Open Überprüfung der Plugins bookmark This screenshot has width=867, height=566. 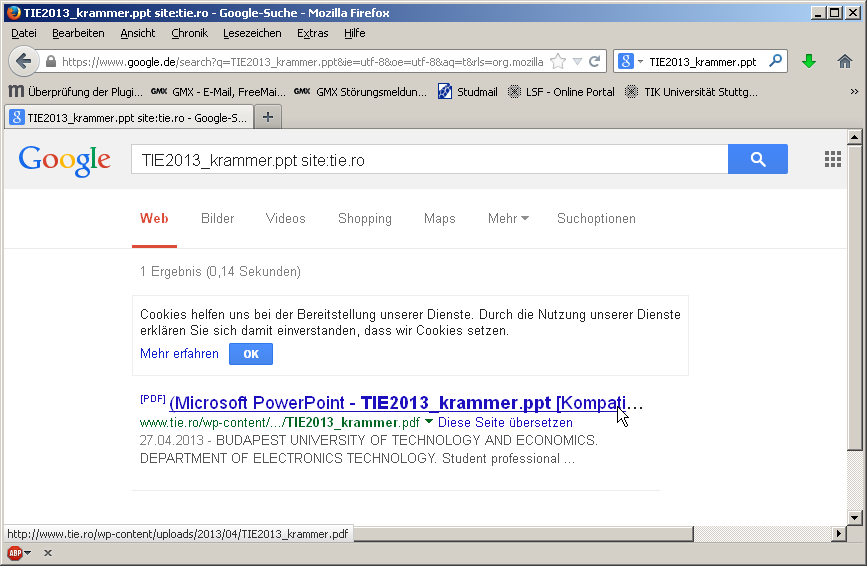(x=76, y=92)
